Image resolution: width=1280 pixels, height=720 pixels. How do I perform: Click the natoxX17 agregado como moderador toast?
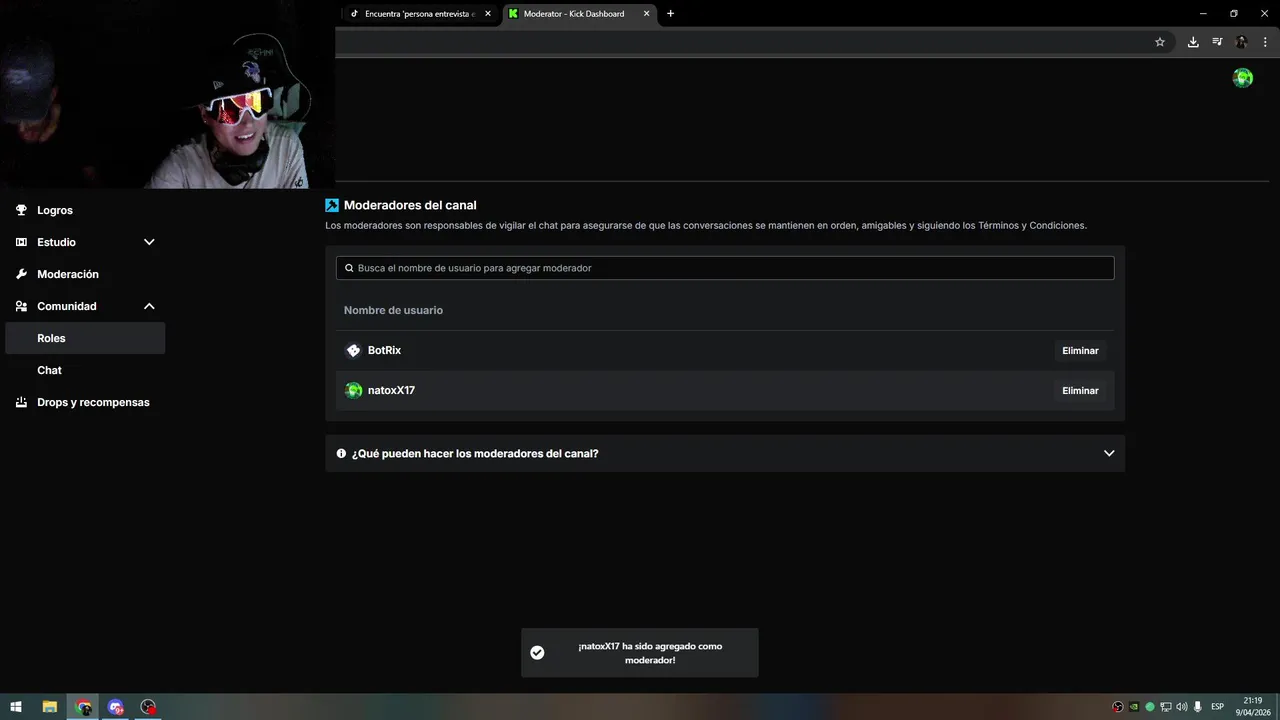tap(640, 653)
